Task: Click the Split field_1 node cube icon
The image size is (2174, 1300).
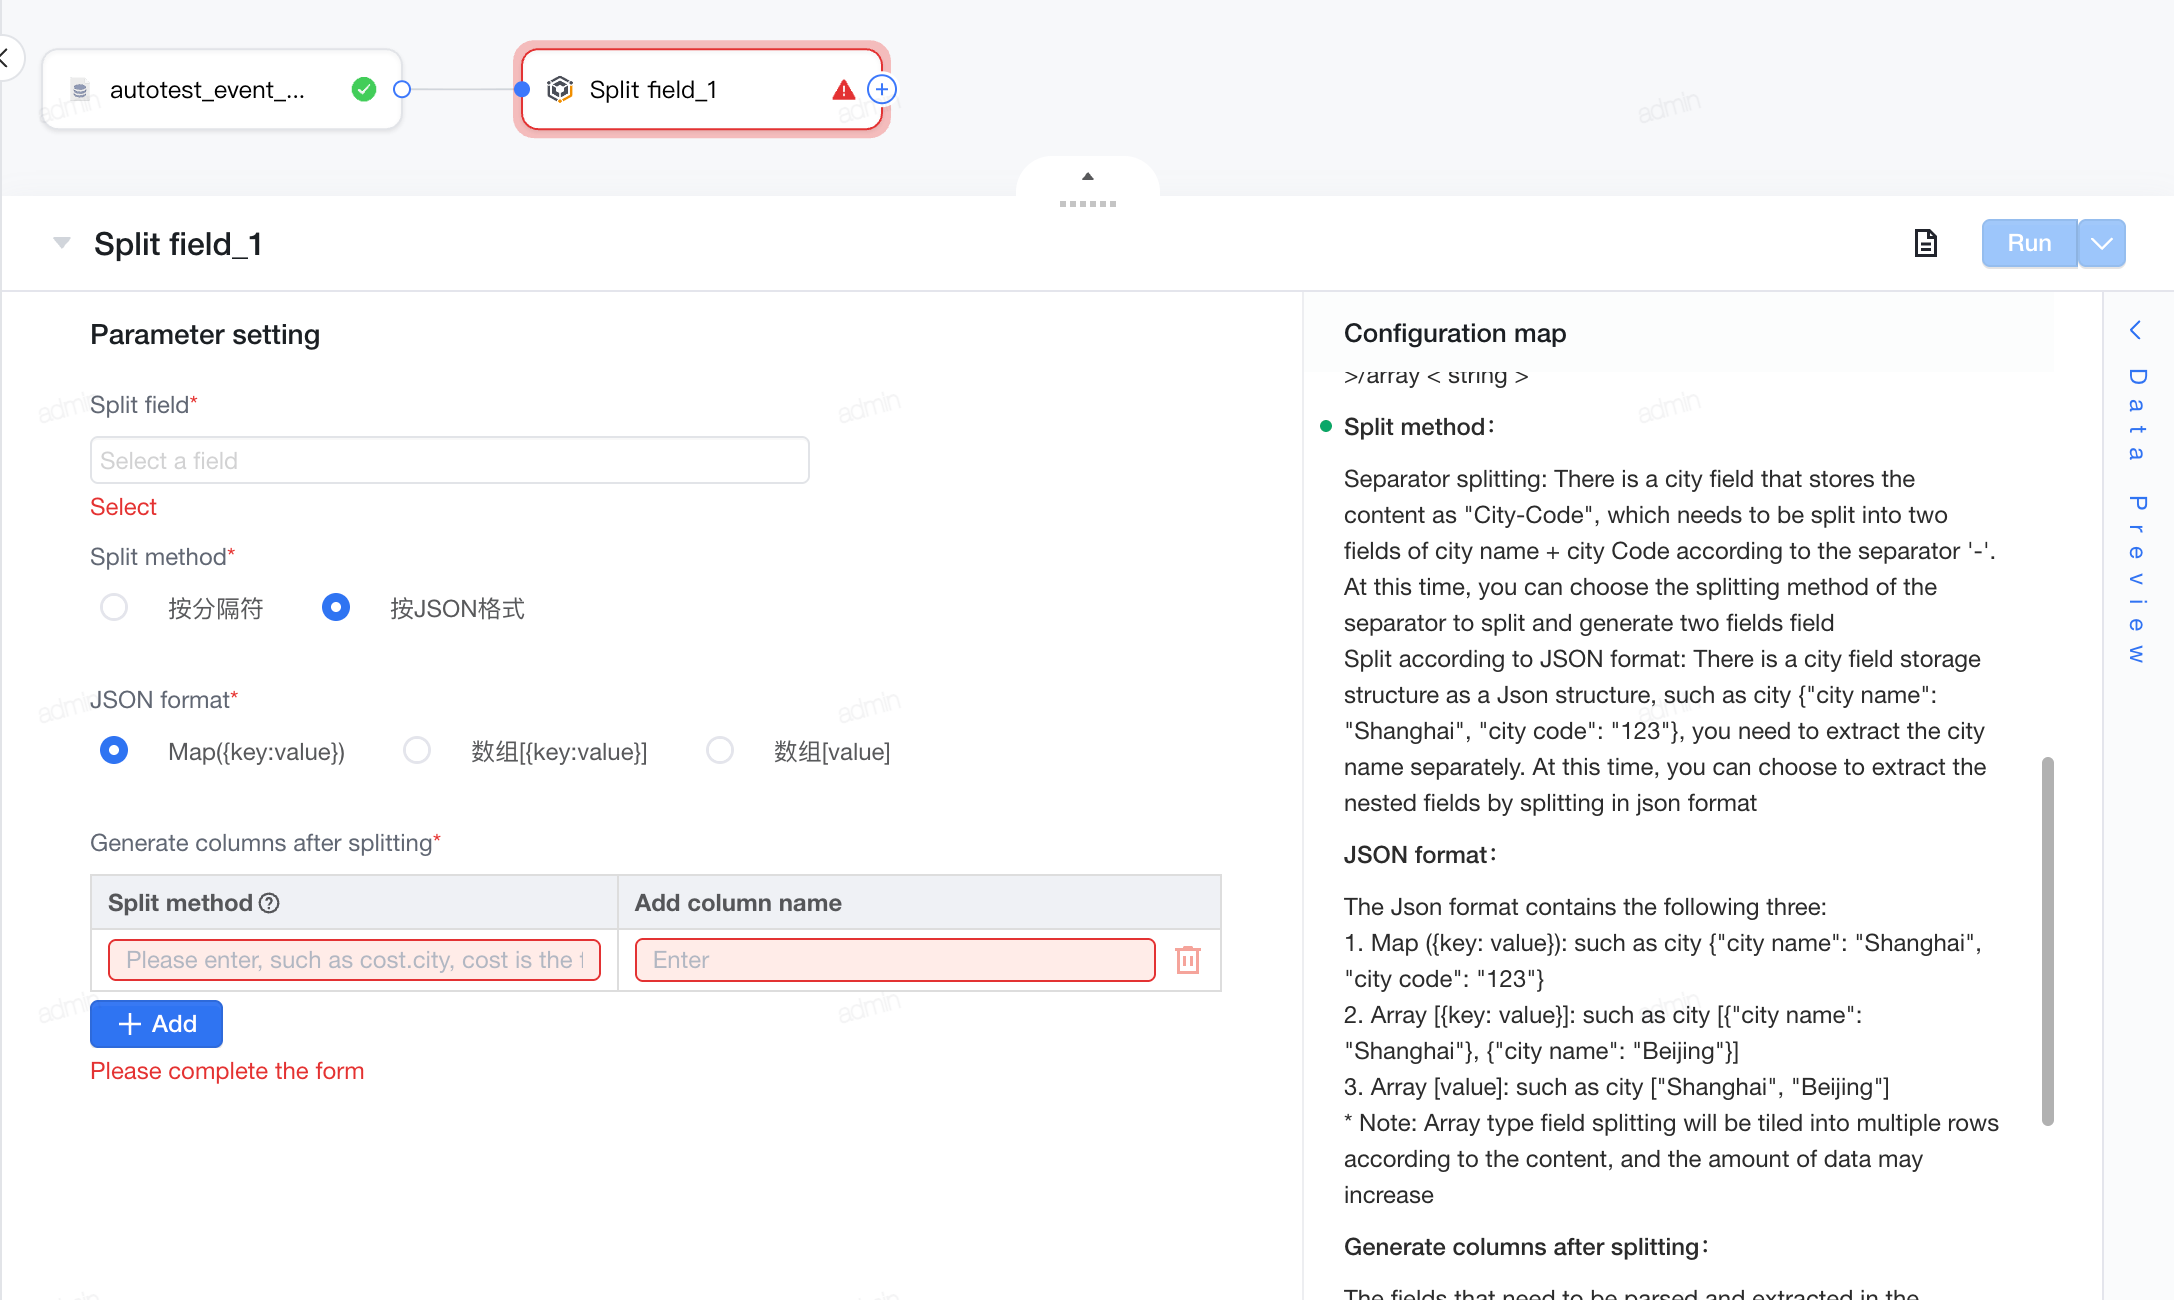Action: [x=560, y=90]
